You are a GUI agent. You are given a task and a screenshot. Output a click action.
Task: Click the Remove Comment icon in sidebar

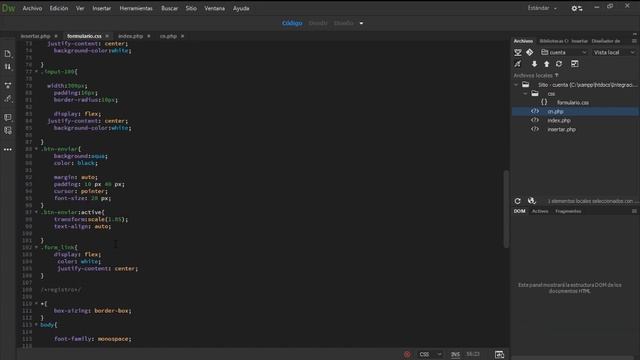[x=8, y=131]
